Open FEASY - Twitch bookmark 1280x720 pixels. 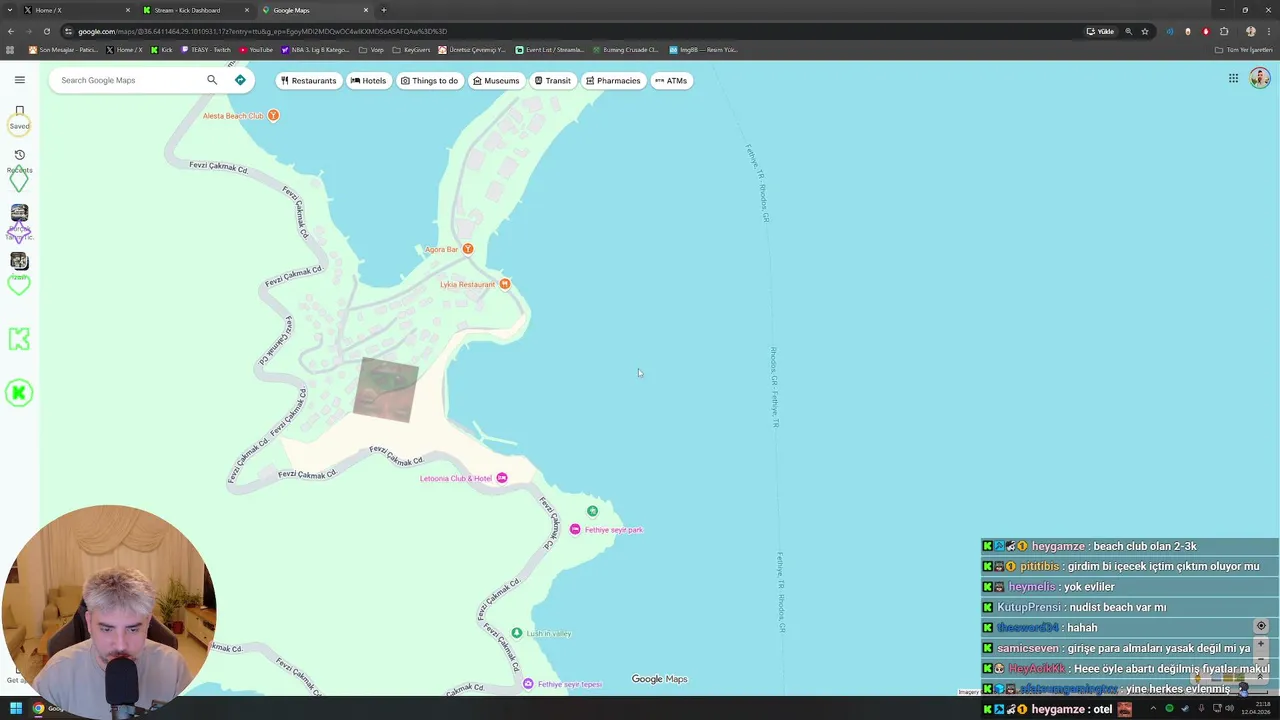click(206, 49)
